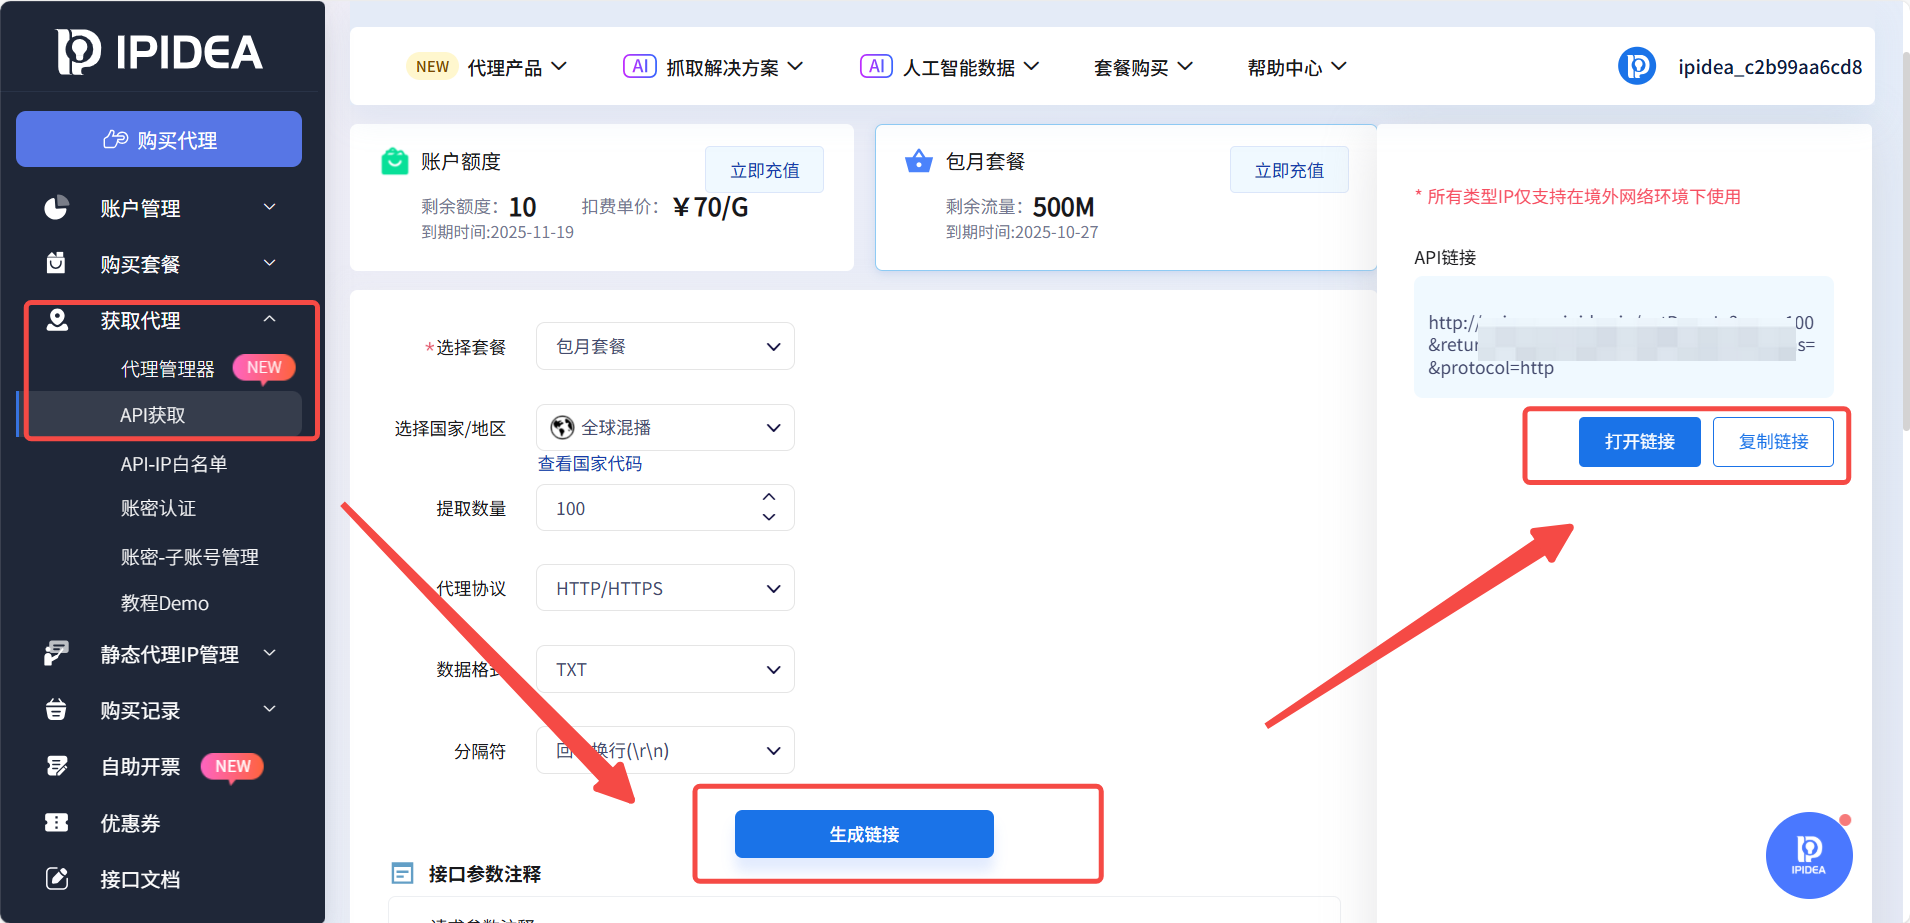Click the page vertical scrollbar

1905,240
